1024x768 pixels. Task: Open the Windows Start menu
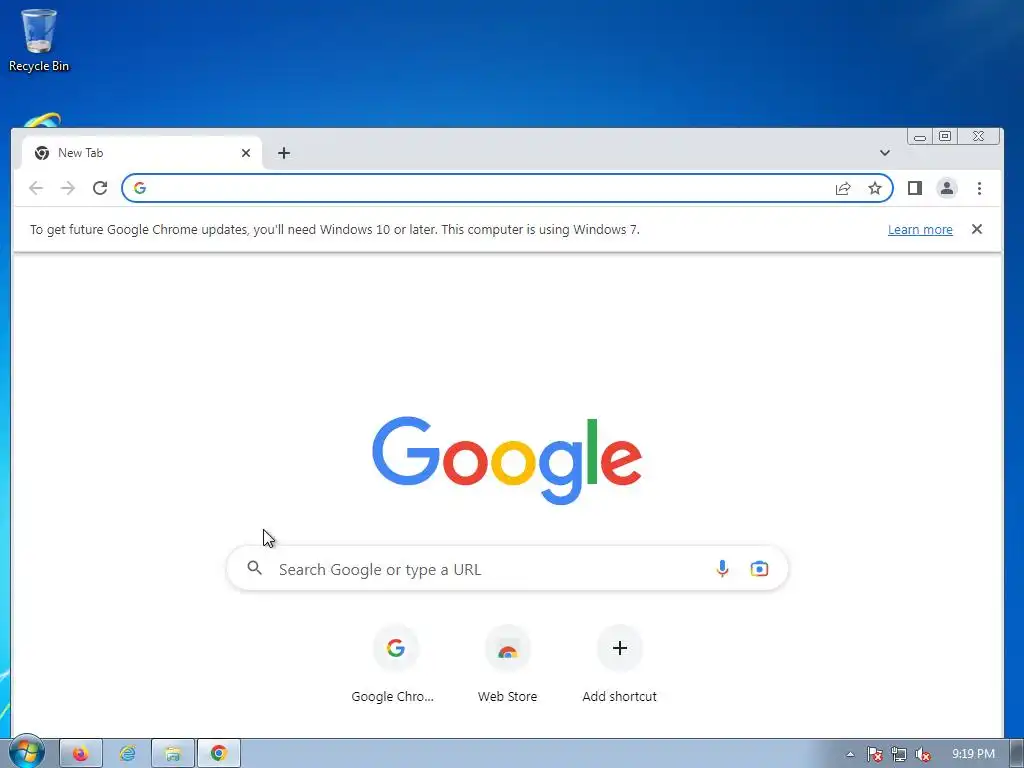click(x=27, y=752)
